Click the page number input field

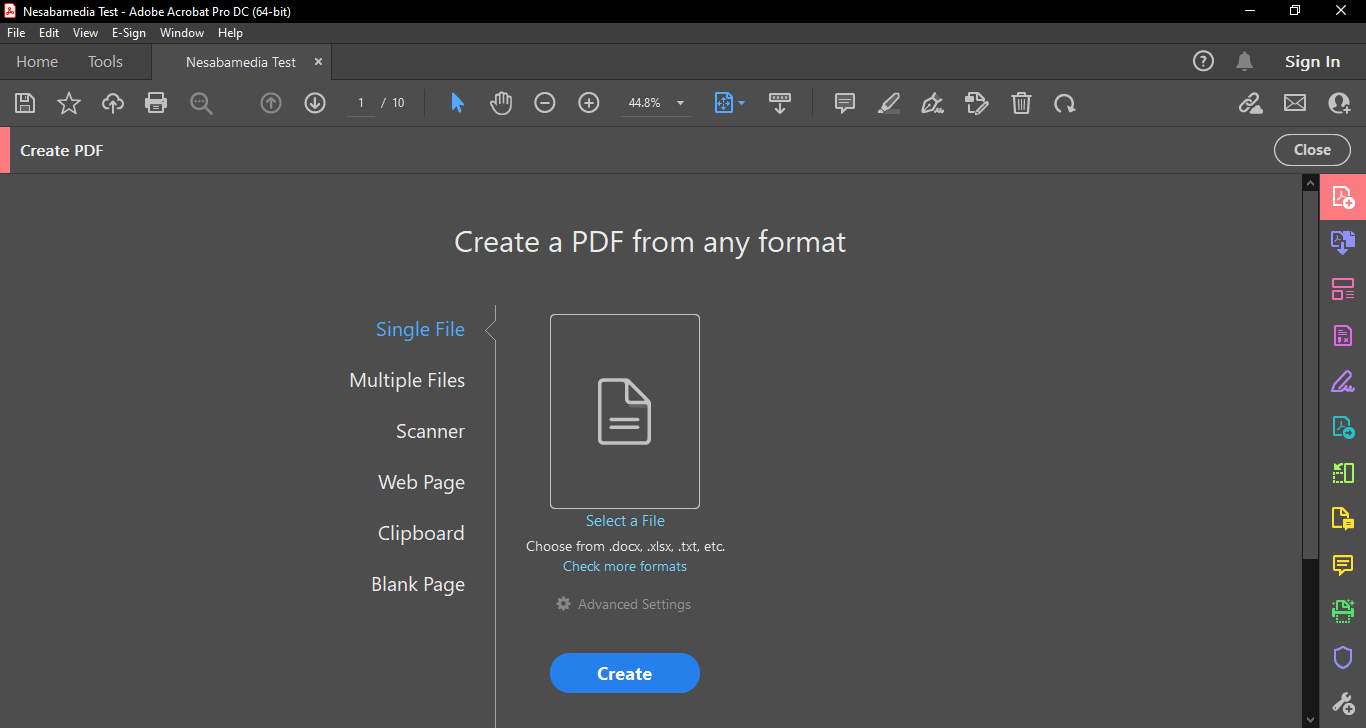coord(361,103)
